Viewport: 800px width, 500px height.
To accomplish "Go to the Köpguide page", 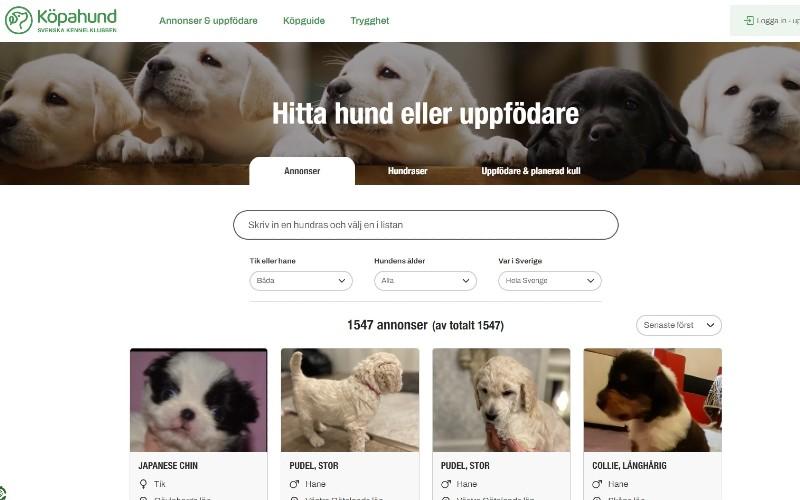I will pos(304,20).
